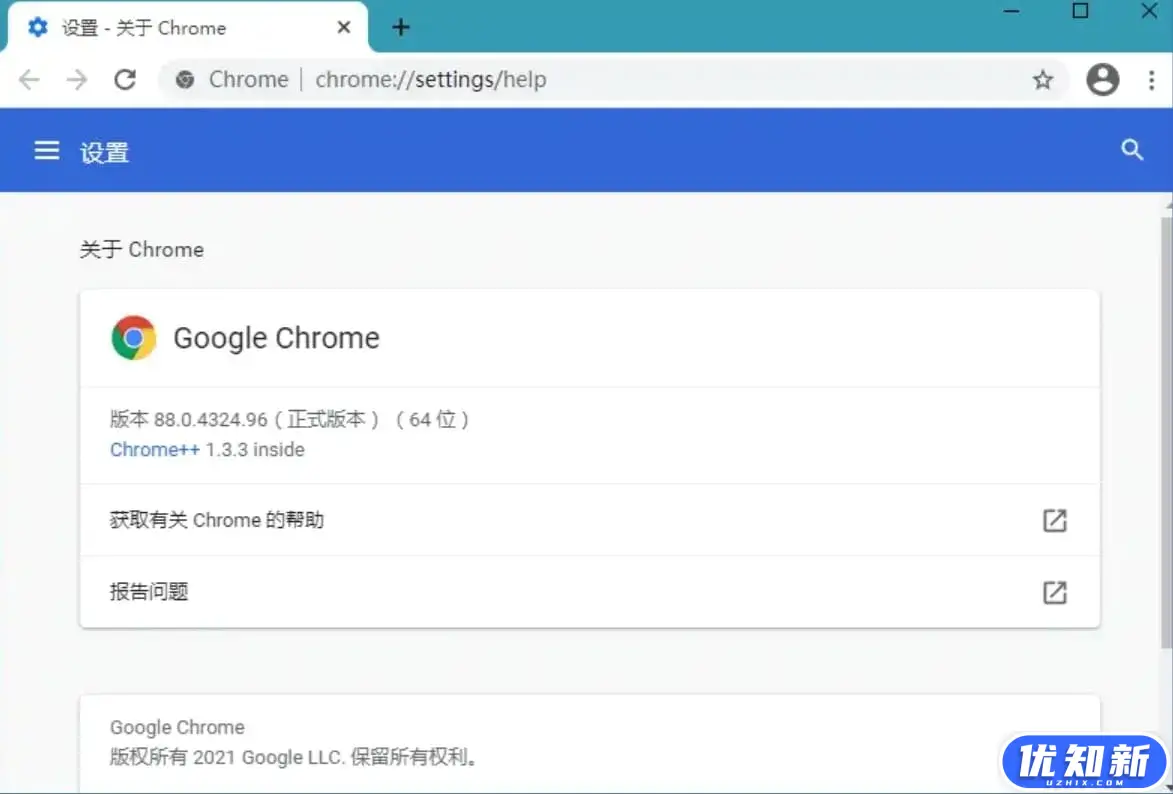Open external link icon for 报告问题
1173x794 pixels.
1054,592
